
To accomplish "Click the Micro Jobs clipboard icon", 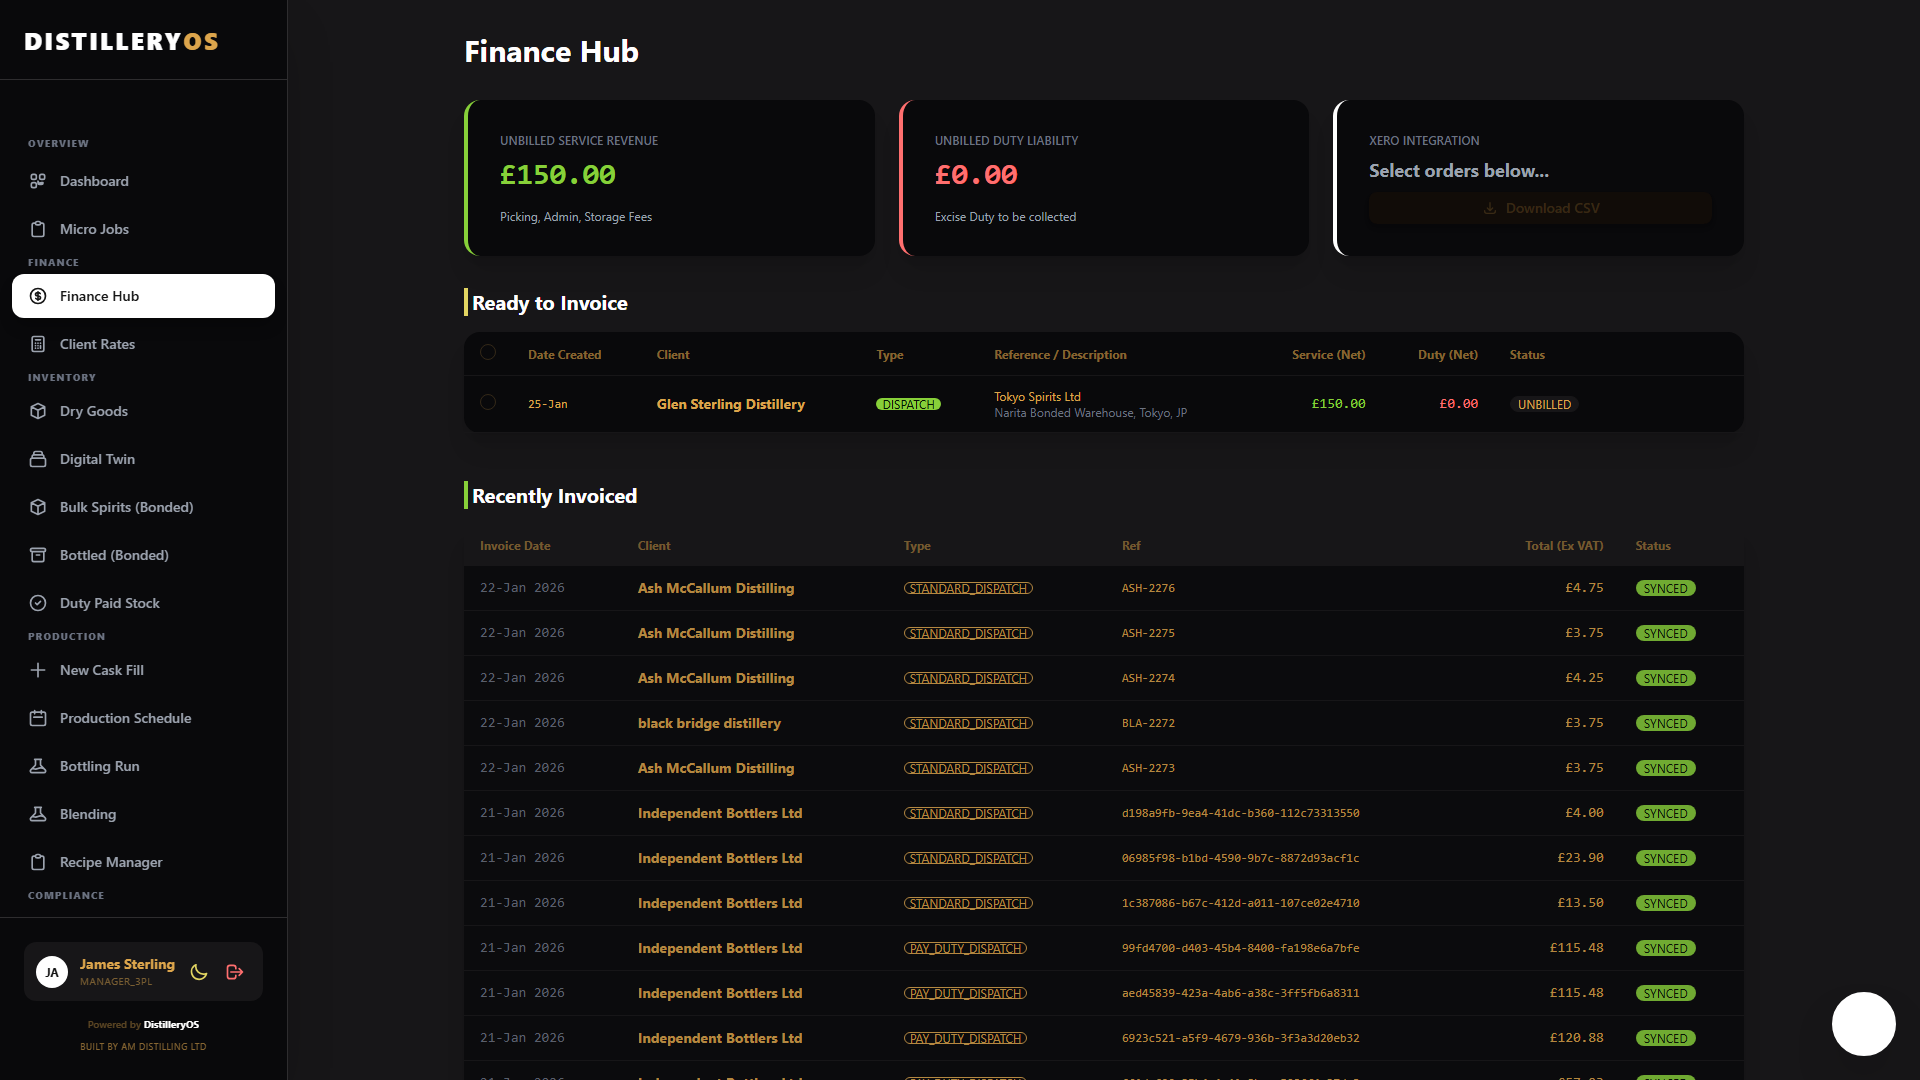I will coord(38,229).
